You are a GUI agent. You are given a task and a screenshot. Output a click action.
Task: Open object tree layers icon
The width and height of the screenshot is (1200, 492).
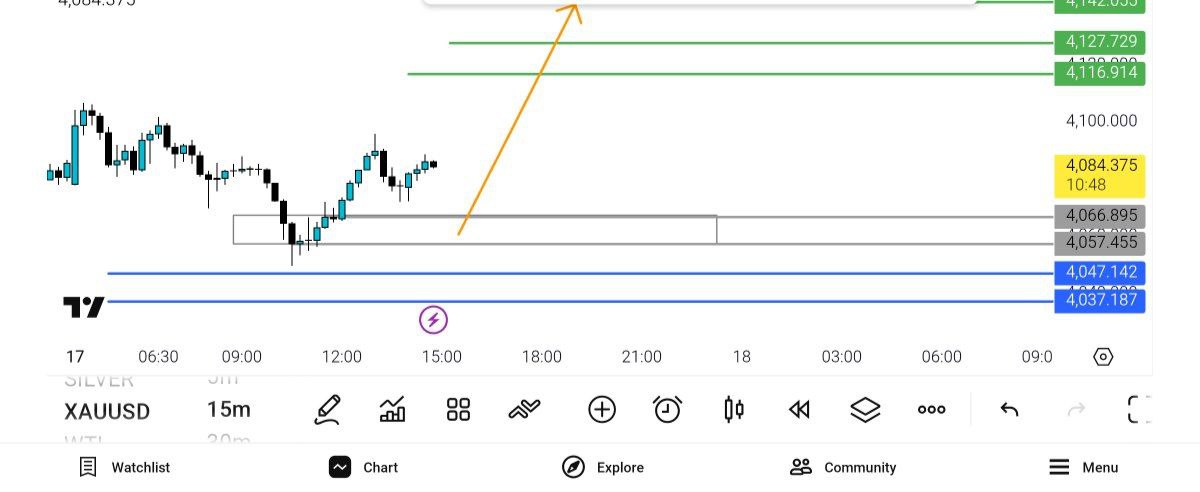(865, 409)
